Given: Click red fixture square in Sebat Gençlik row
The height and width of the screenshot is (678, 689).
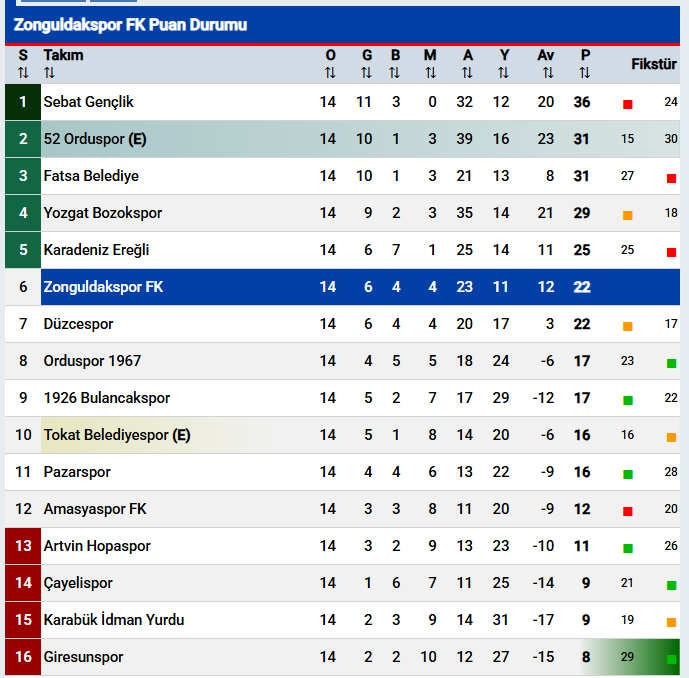Looking at the screenshot, I should pos(628,104).
